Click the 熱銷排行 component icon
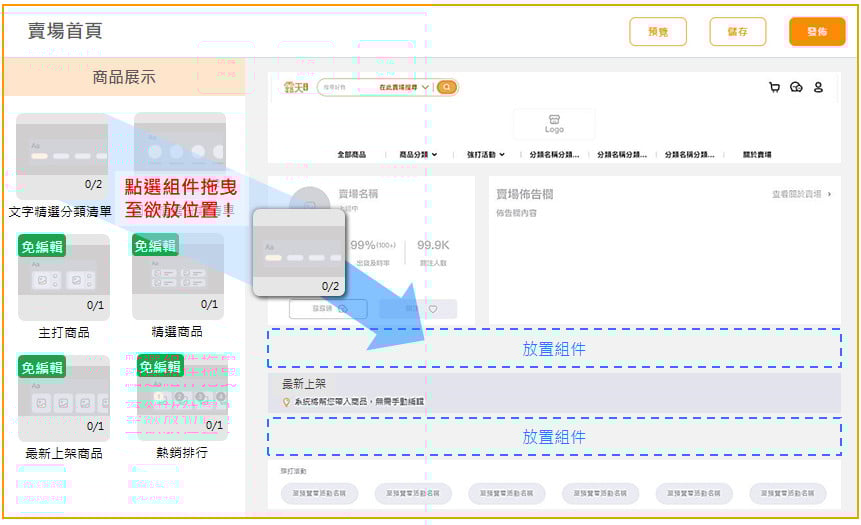Viewport: 861px width, 525px height. [x=180, y=397]
